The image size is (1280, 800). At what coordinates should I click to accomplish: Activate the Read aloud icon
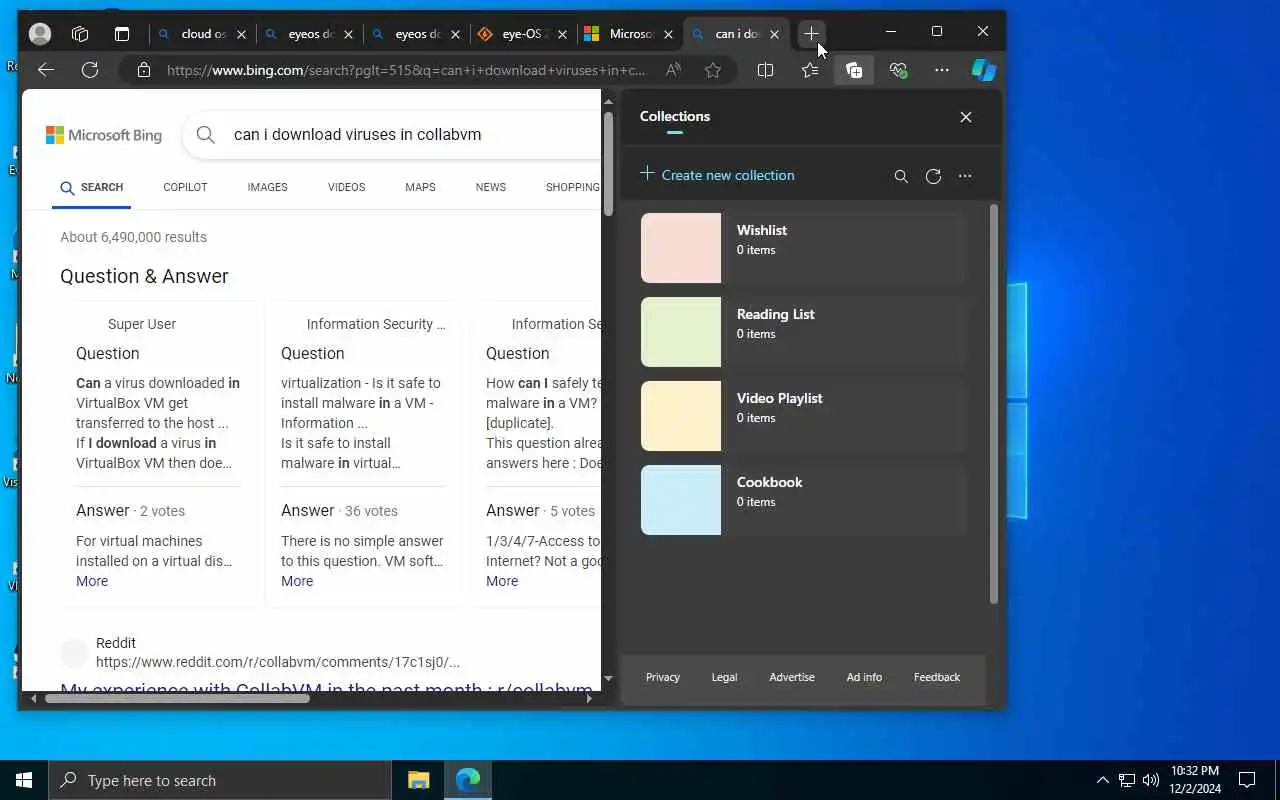click(673, 70)
